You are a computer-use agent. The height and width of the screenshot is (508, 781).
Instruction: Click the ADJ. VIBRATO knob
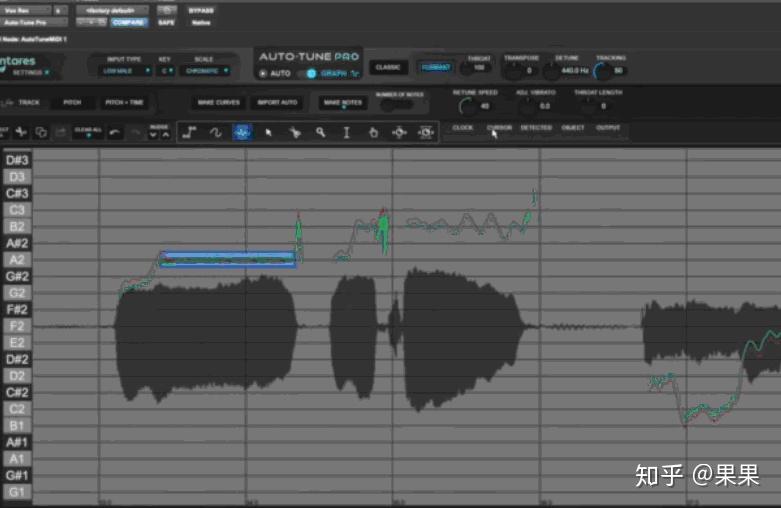click(x=527, y=106)
